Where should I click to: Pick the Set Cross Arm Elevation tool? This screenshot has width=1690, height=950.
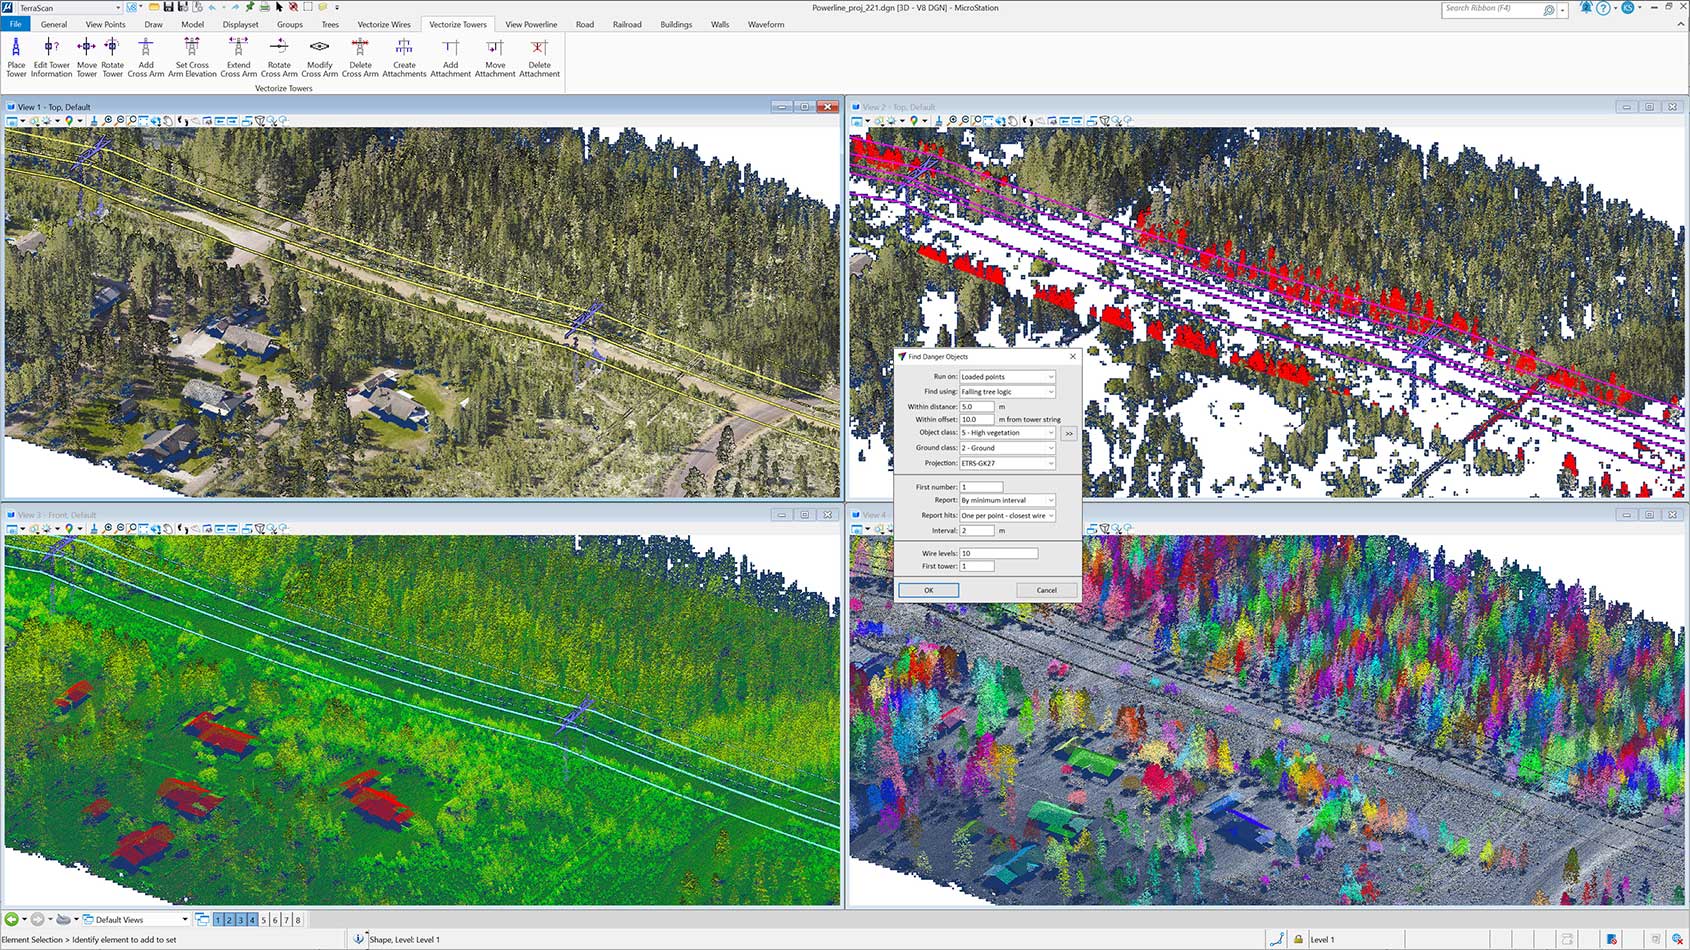tap(192, 57)
